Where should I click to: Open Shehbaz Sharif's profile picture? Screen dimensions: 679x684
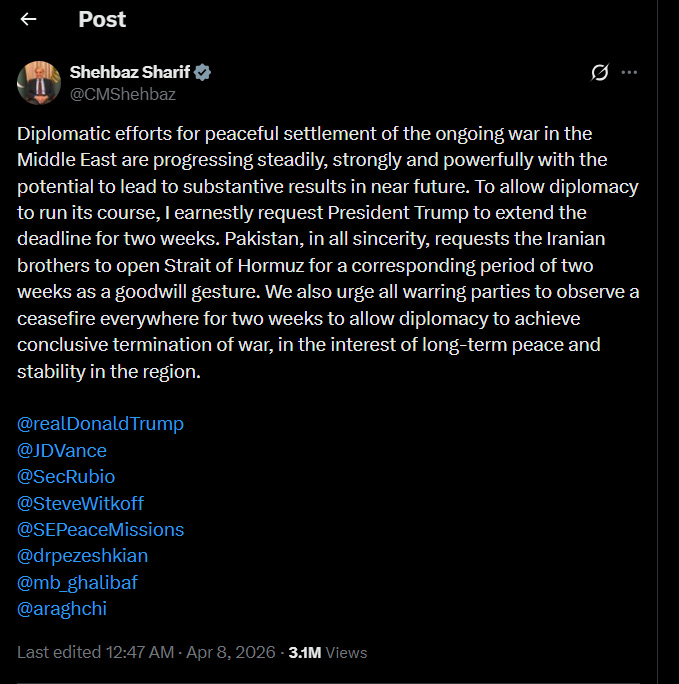[39, 82]
